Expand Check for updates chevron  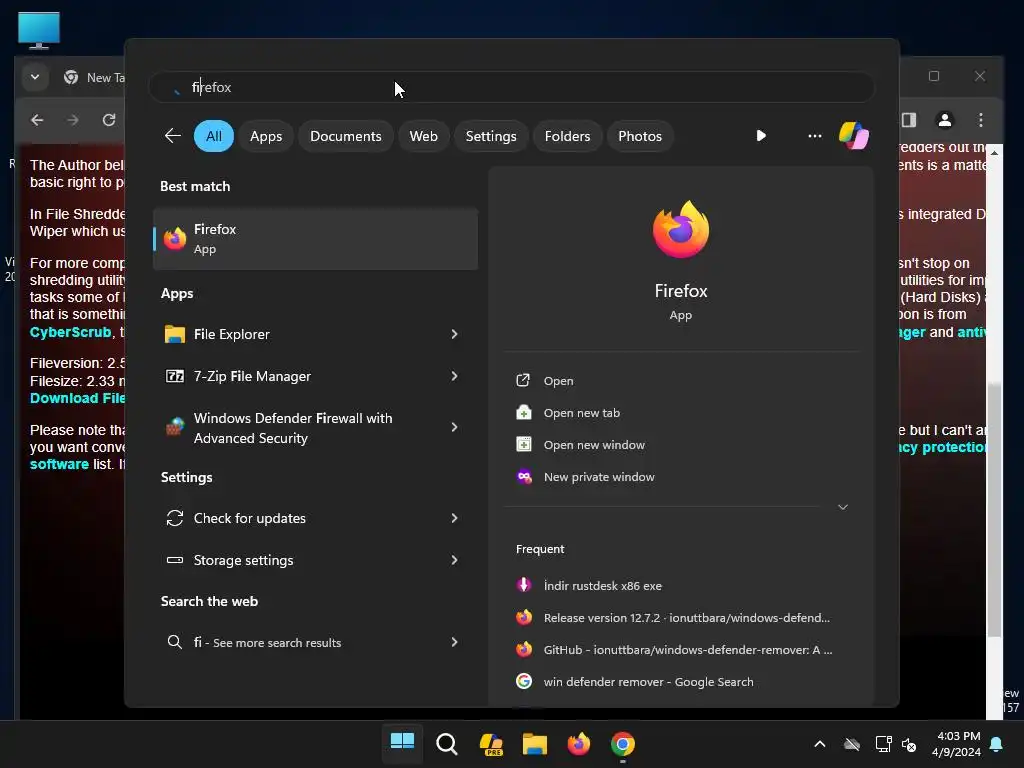(455, 519)
